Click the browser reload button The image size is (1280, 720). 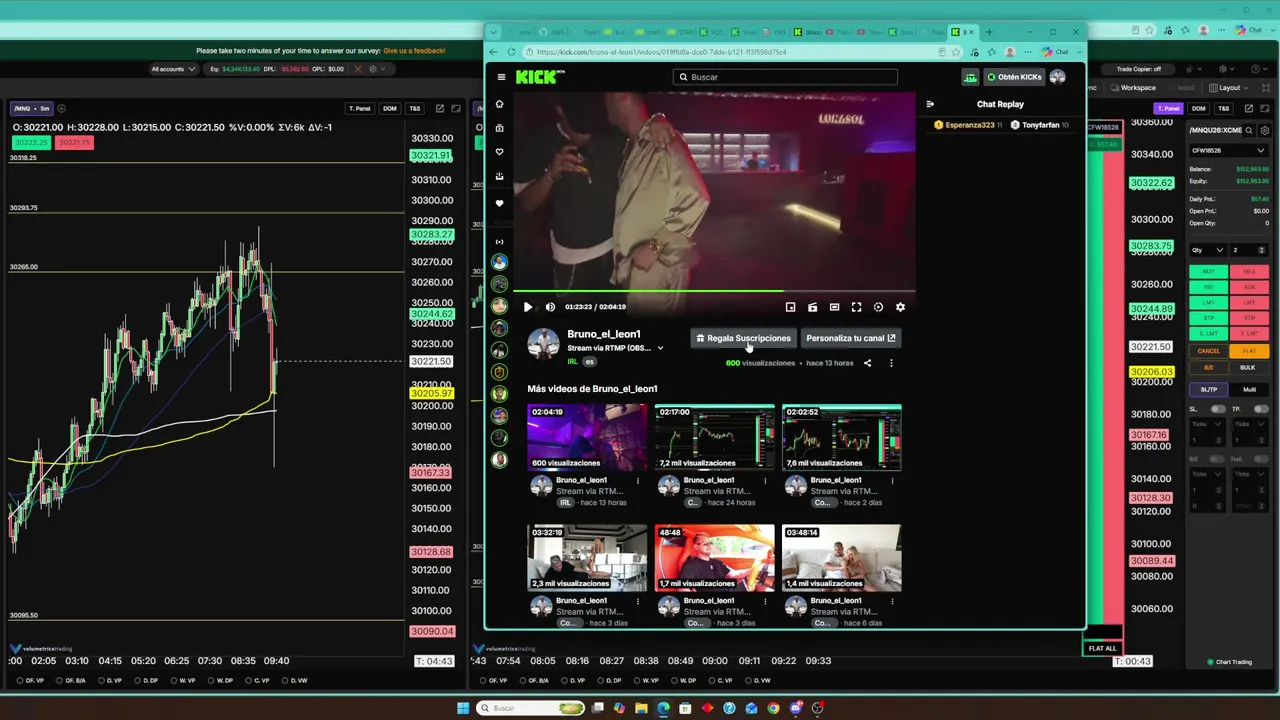click(512, 52)
